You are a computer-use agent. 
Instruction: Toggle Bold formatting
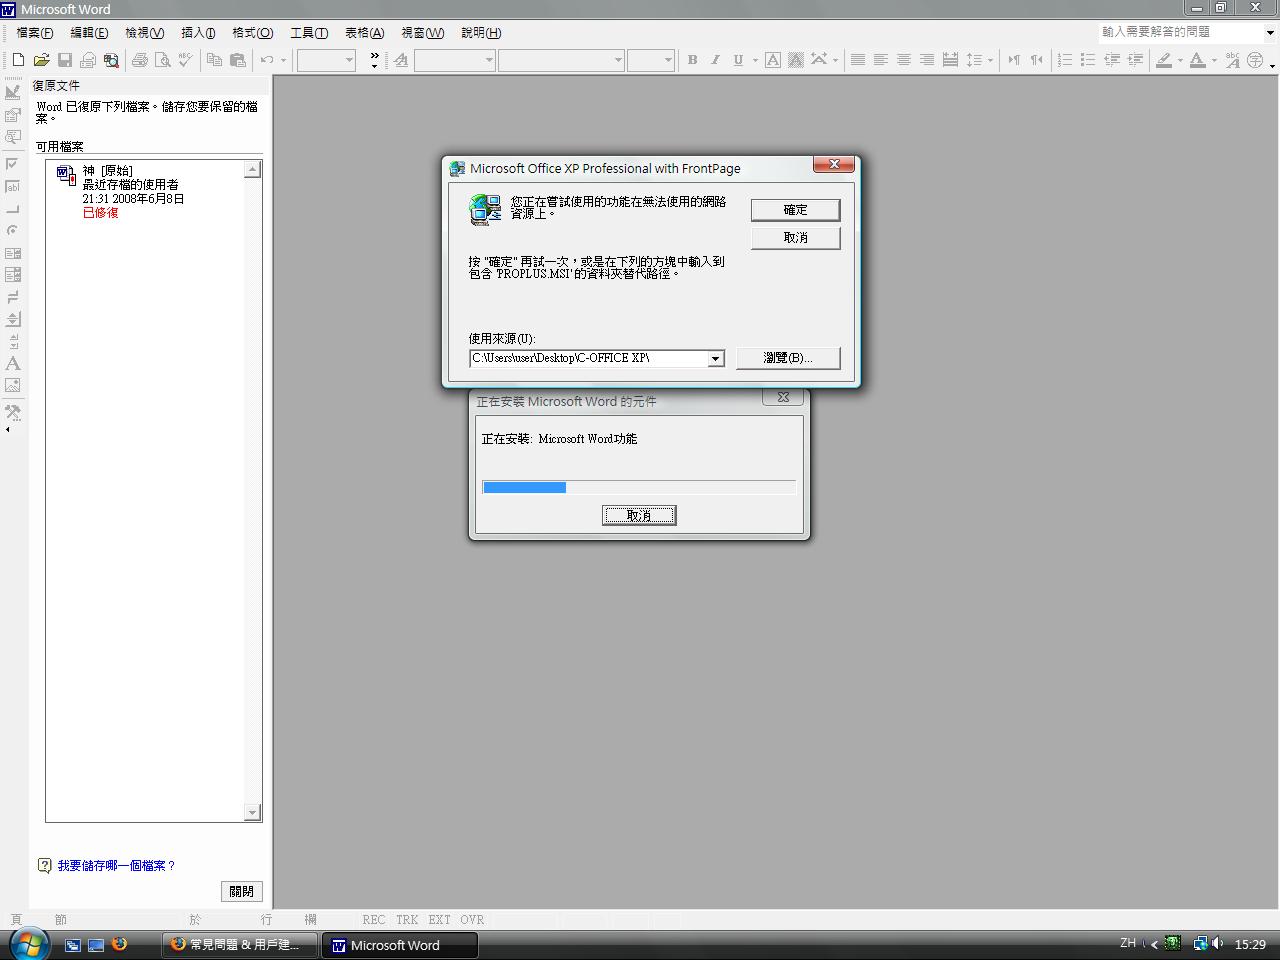coord(692,60)
